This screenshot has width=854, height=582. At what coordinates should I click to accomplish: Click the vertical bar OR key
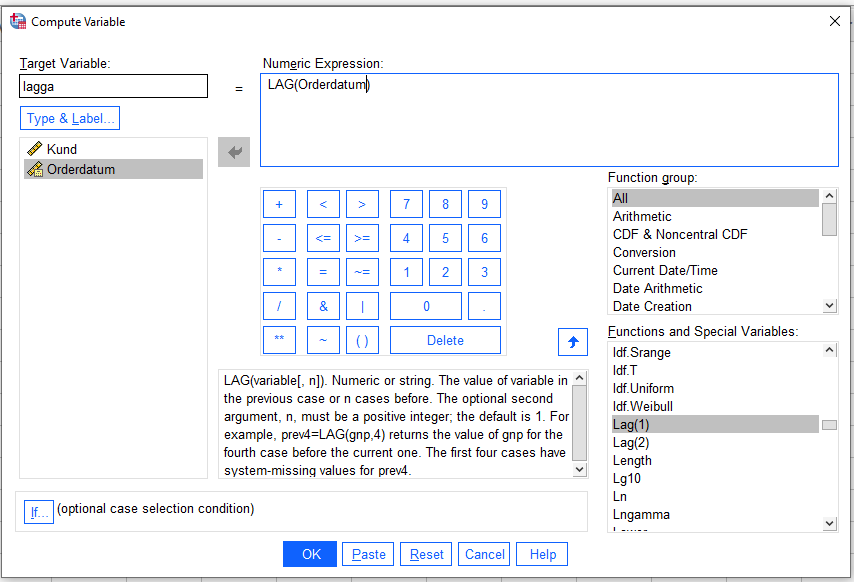[362, 306]
